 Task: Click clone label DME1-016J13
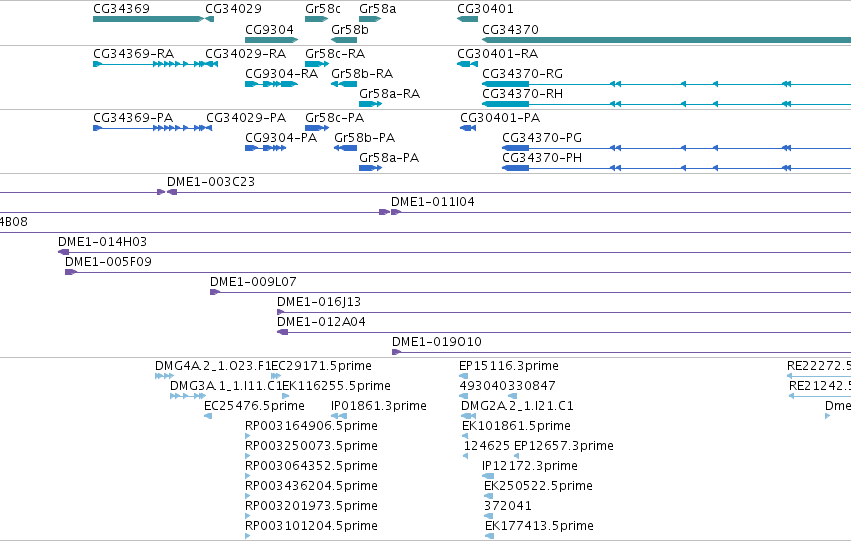pos(319,302)
